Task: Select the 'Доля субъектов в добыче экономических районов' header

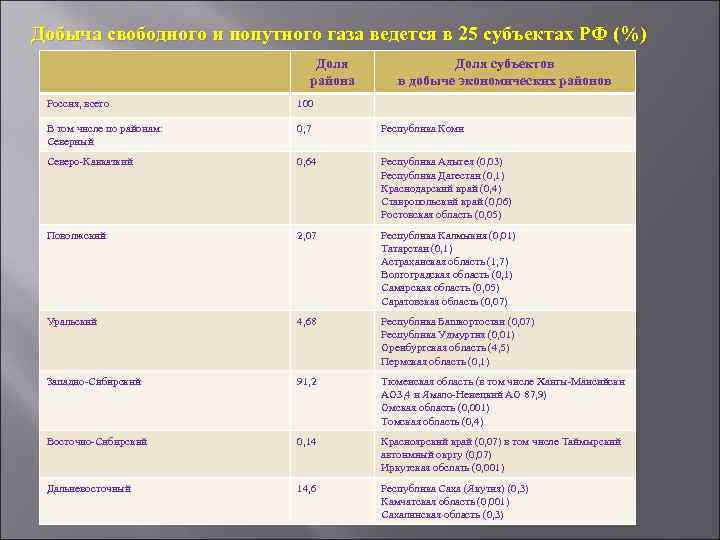Action: point(504,73)
